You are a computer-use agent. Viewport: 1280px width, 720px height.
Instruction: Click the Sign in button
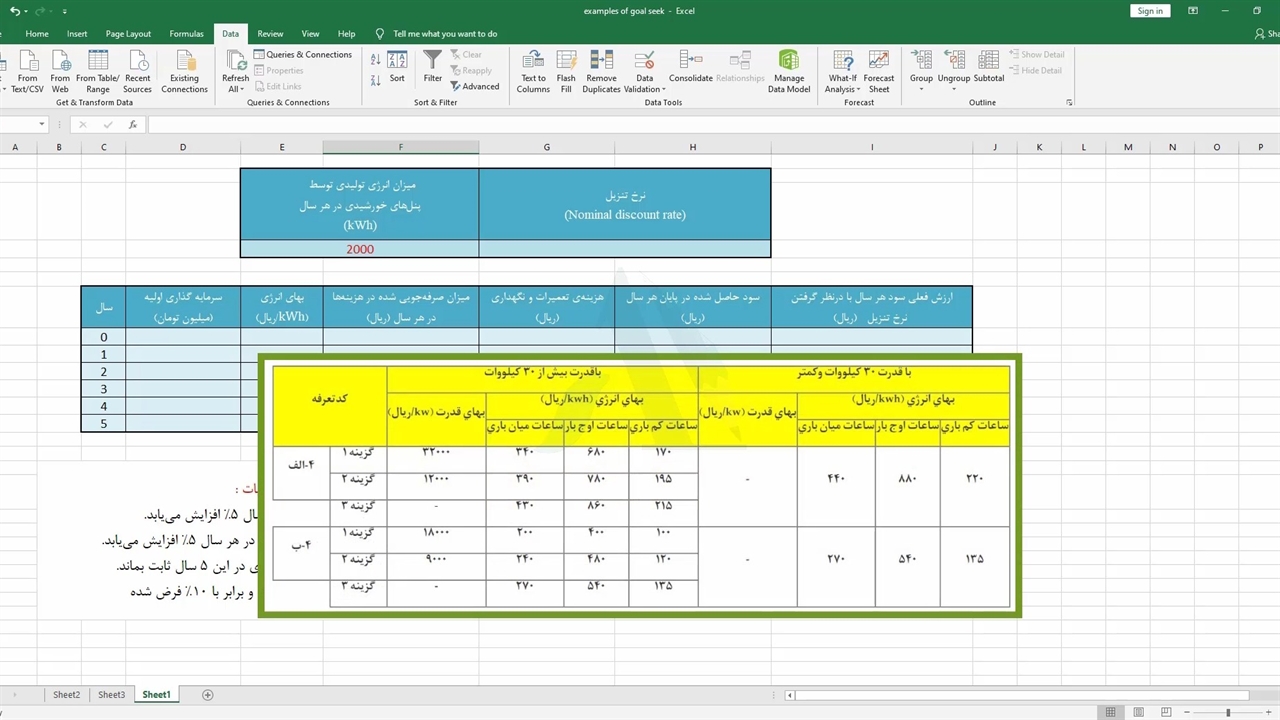1150,11
